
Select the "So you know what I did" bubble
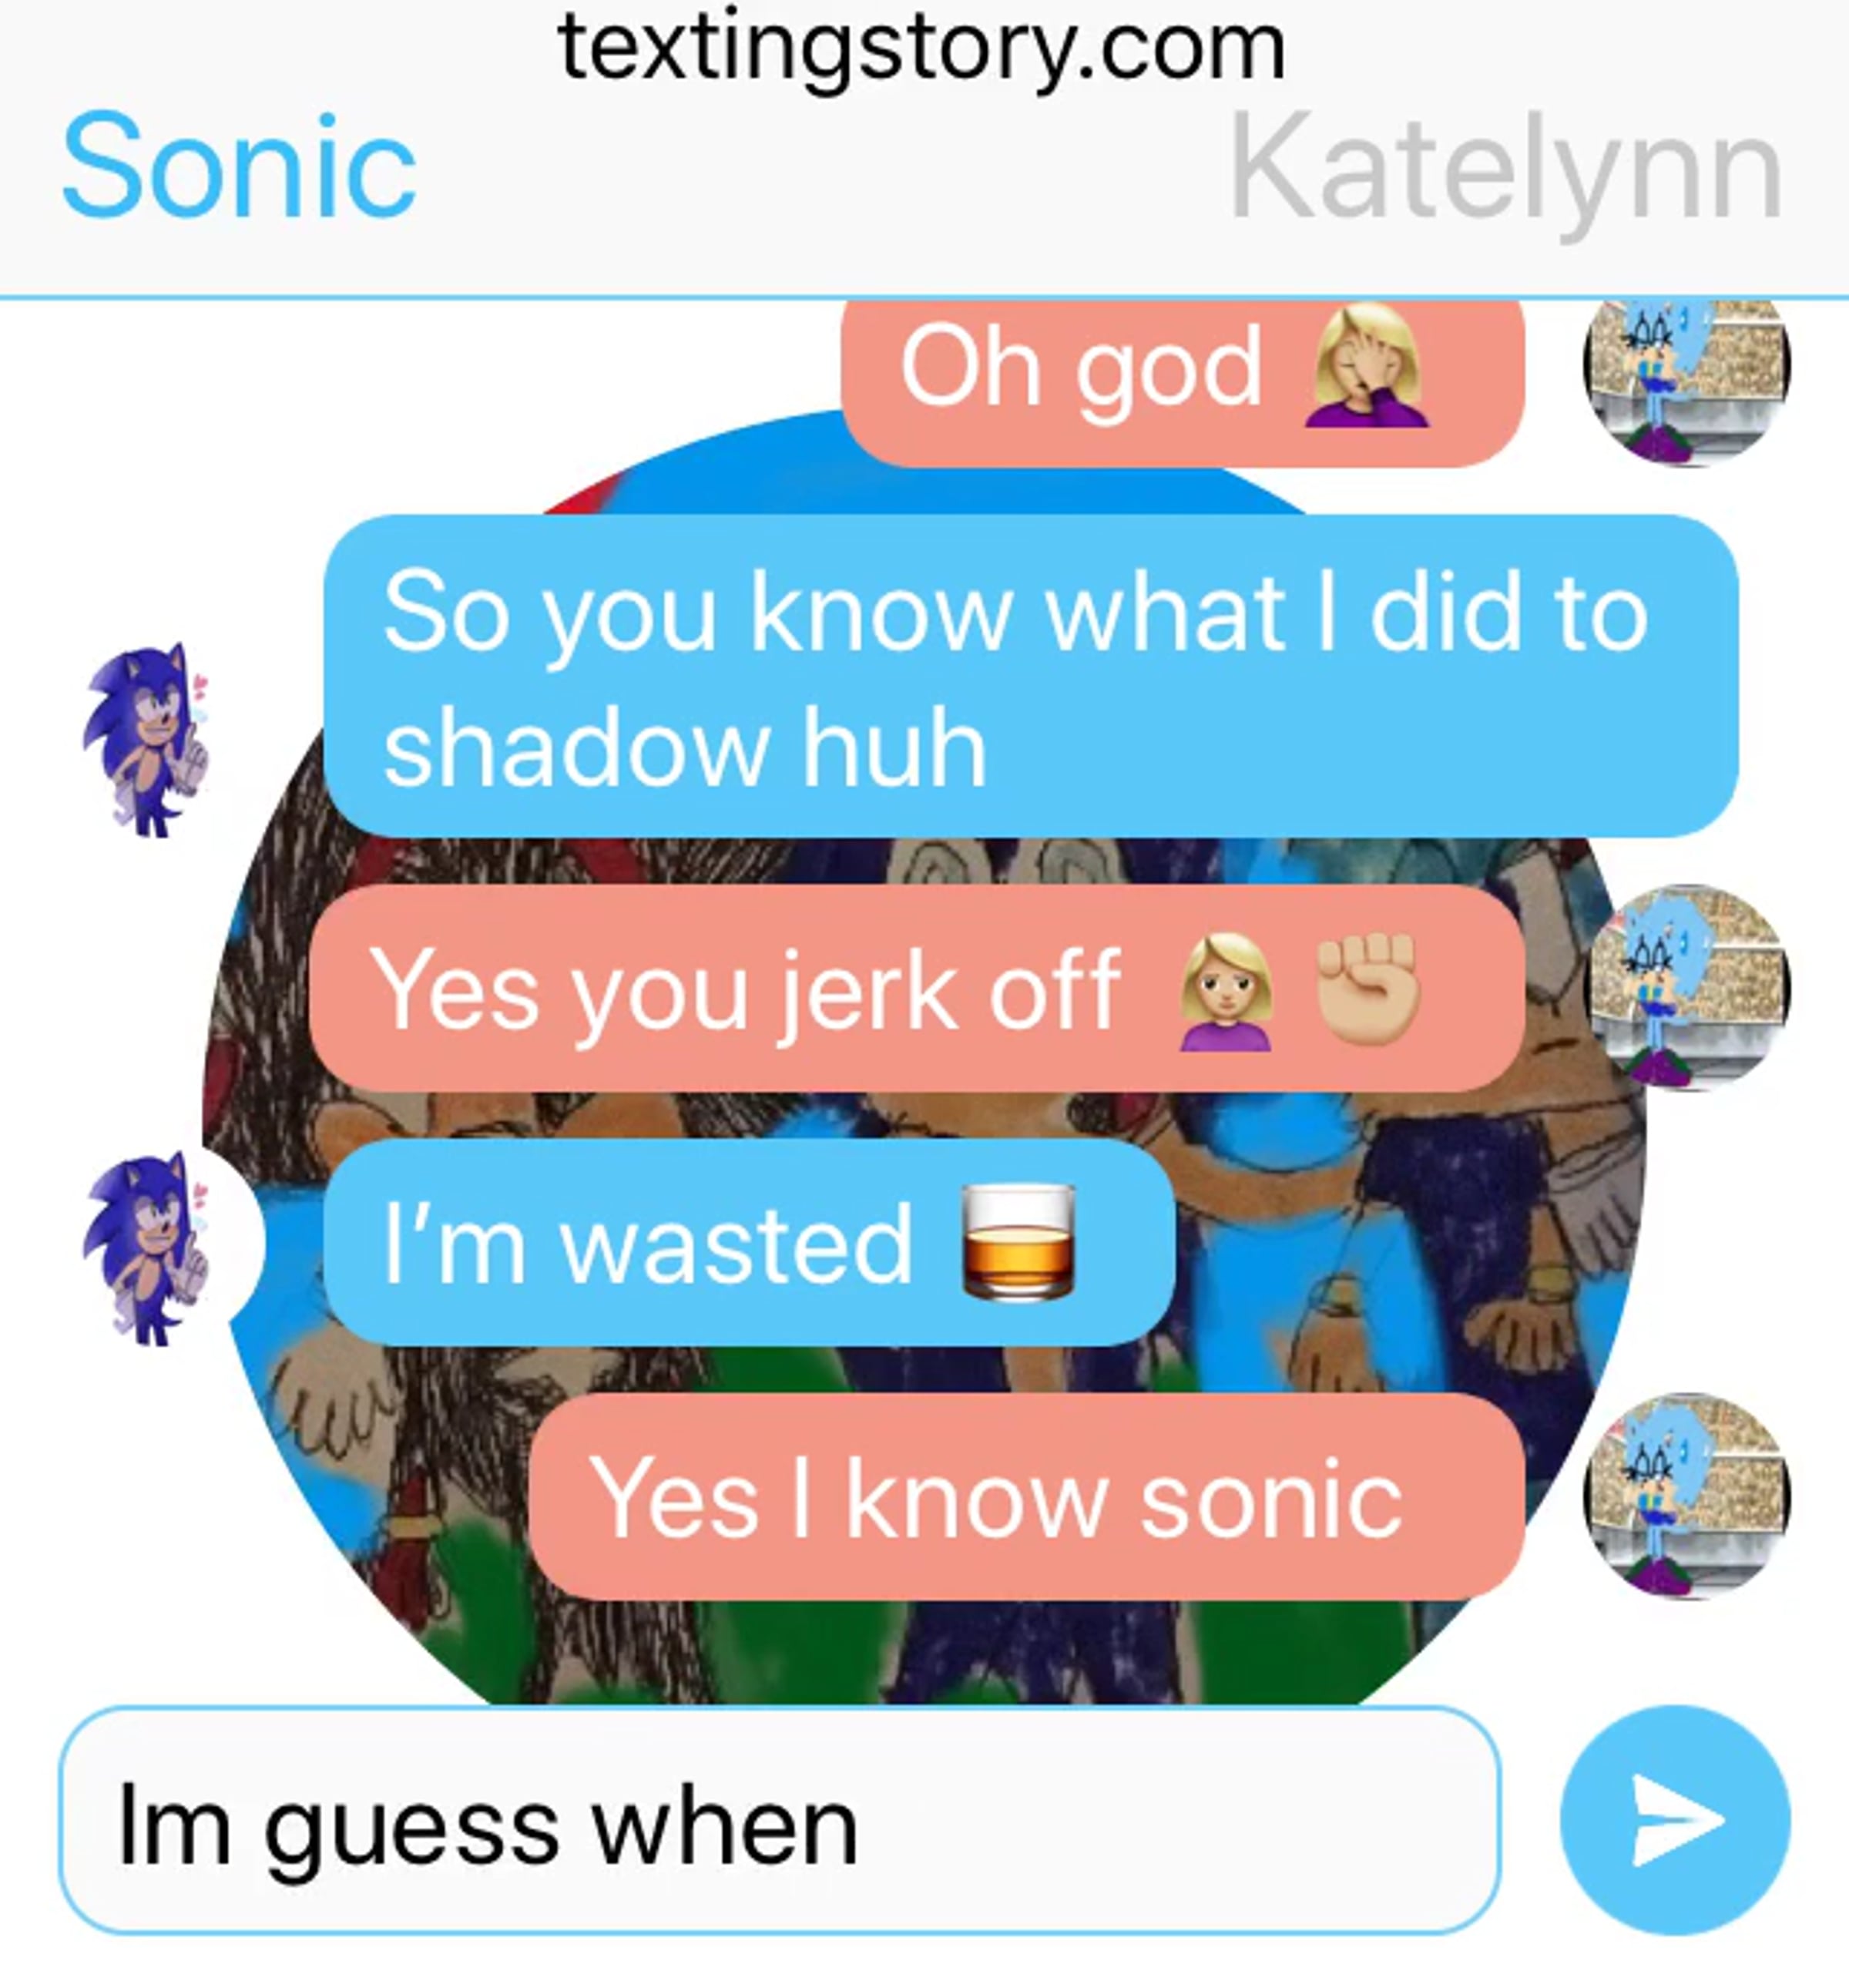pyautogui.click(x=1031, y=676)
